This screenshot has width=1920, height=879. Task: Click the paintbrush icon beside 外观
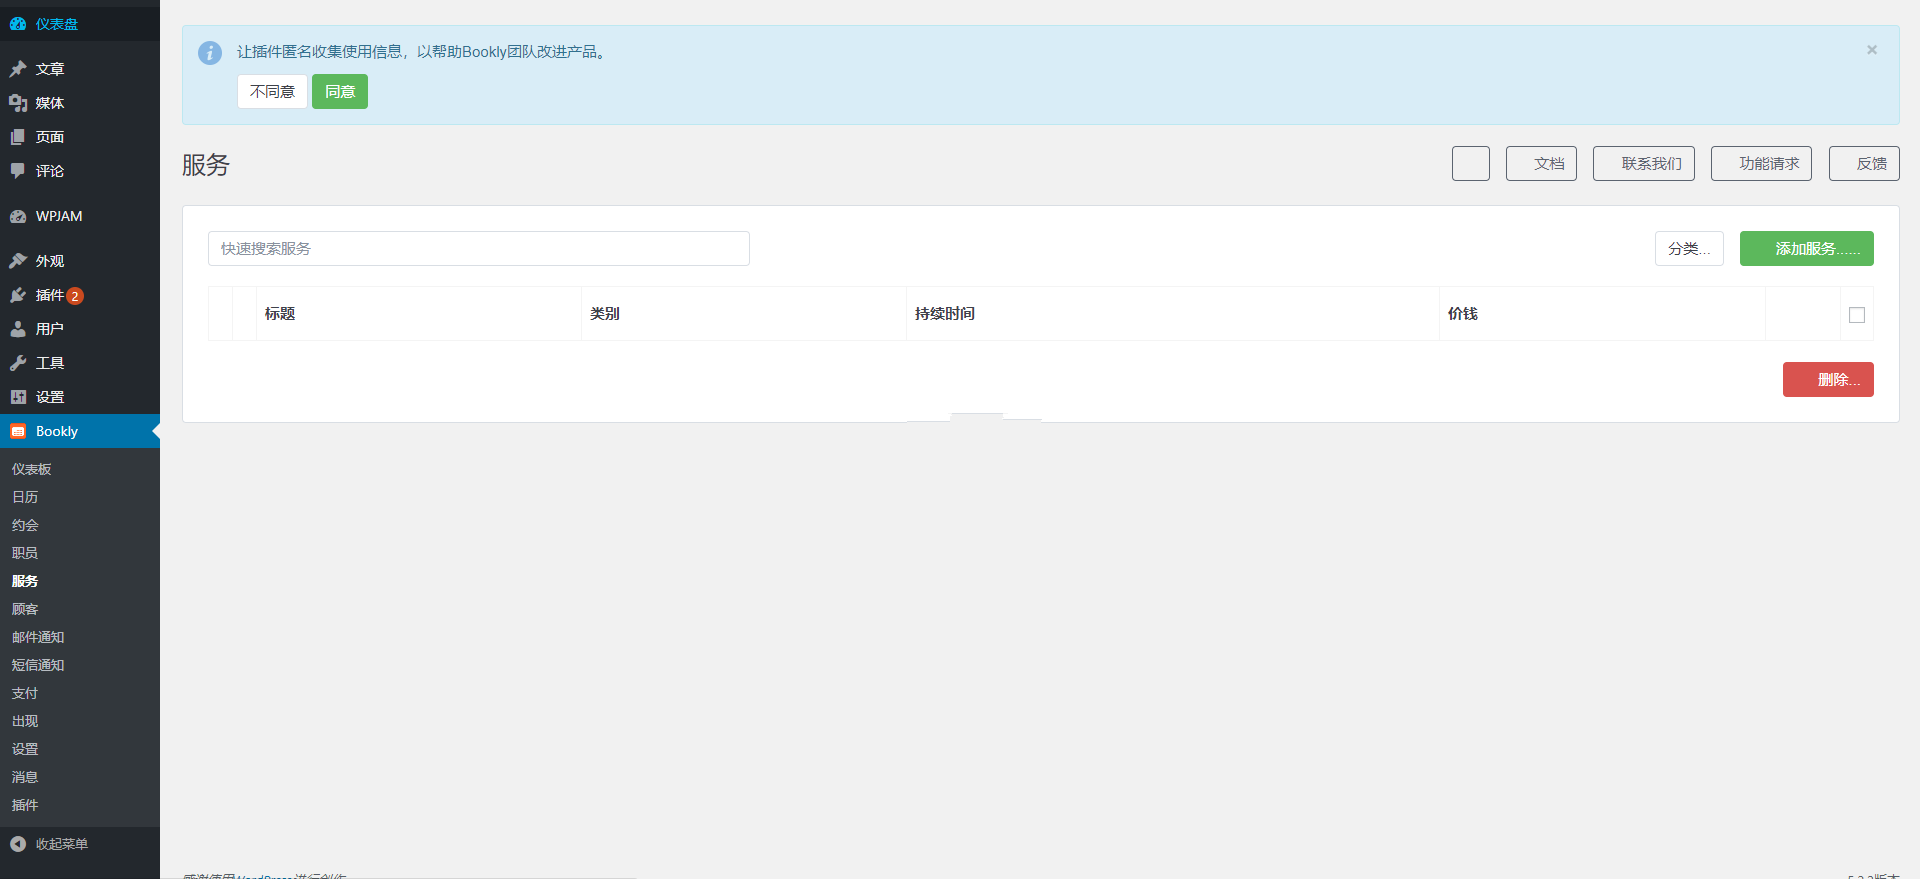[18, 261]
